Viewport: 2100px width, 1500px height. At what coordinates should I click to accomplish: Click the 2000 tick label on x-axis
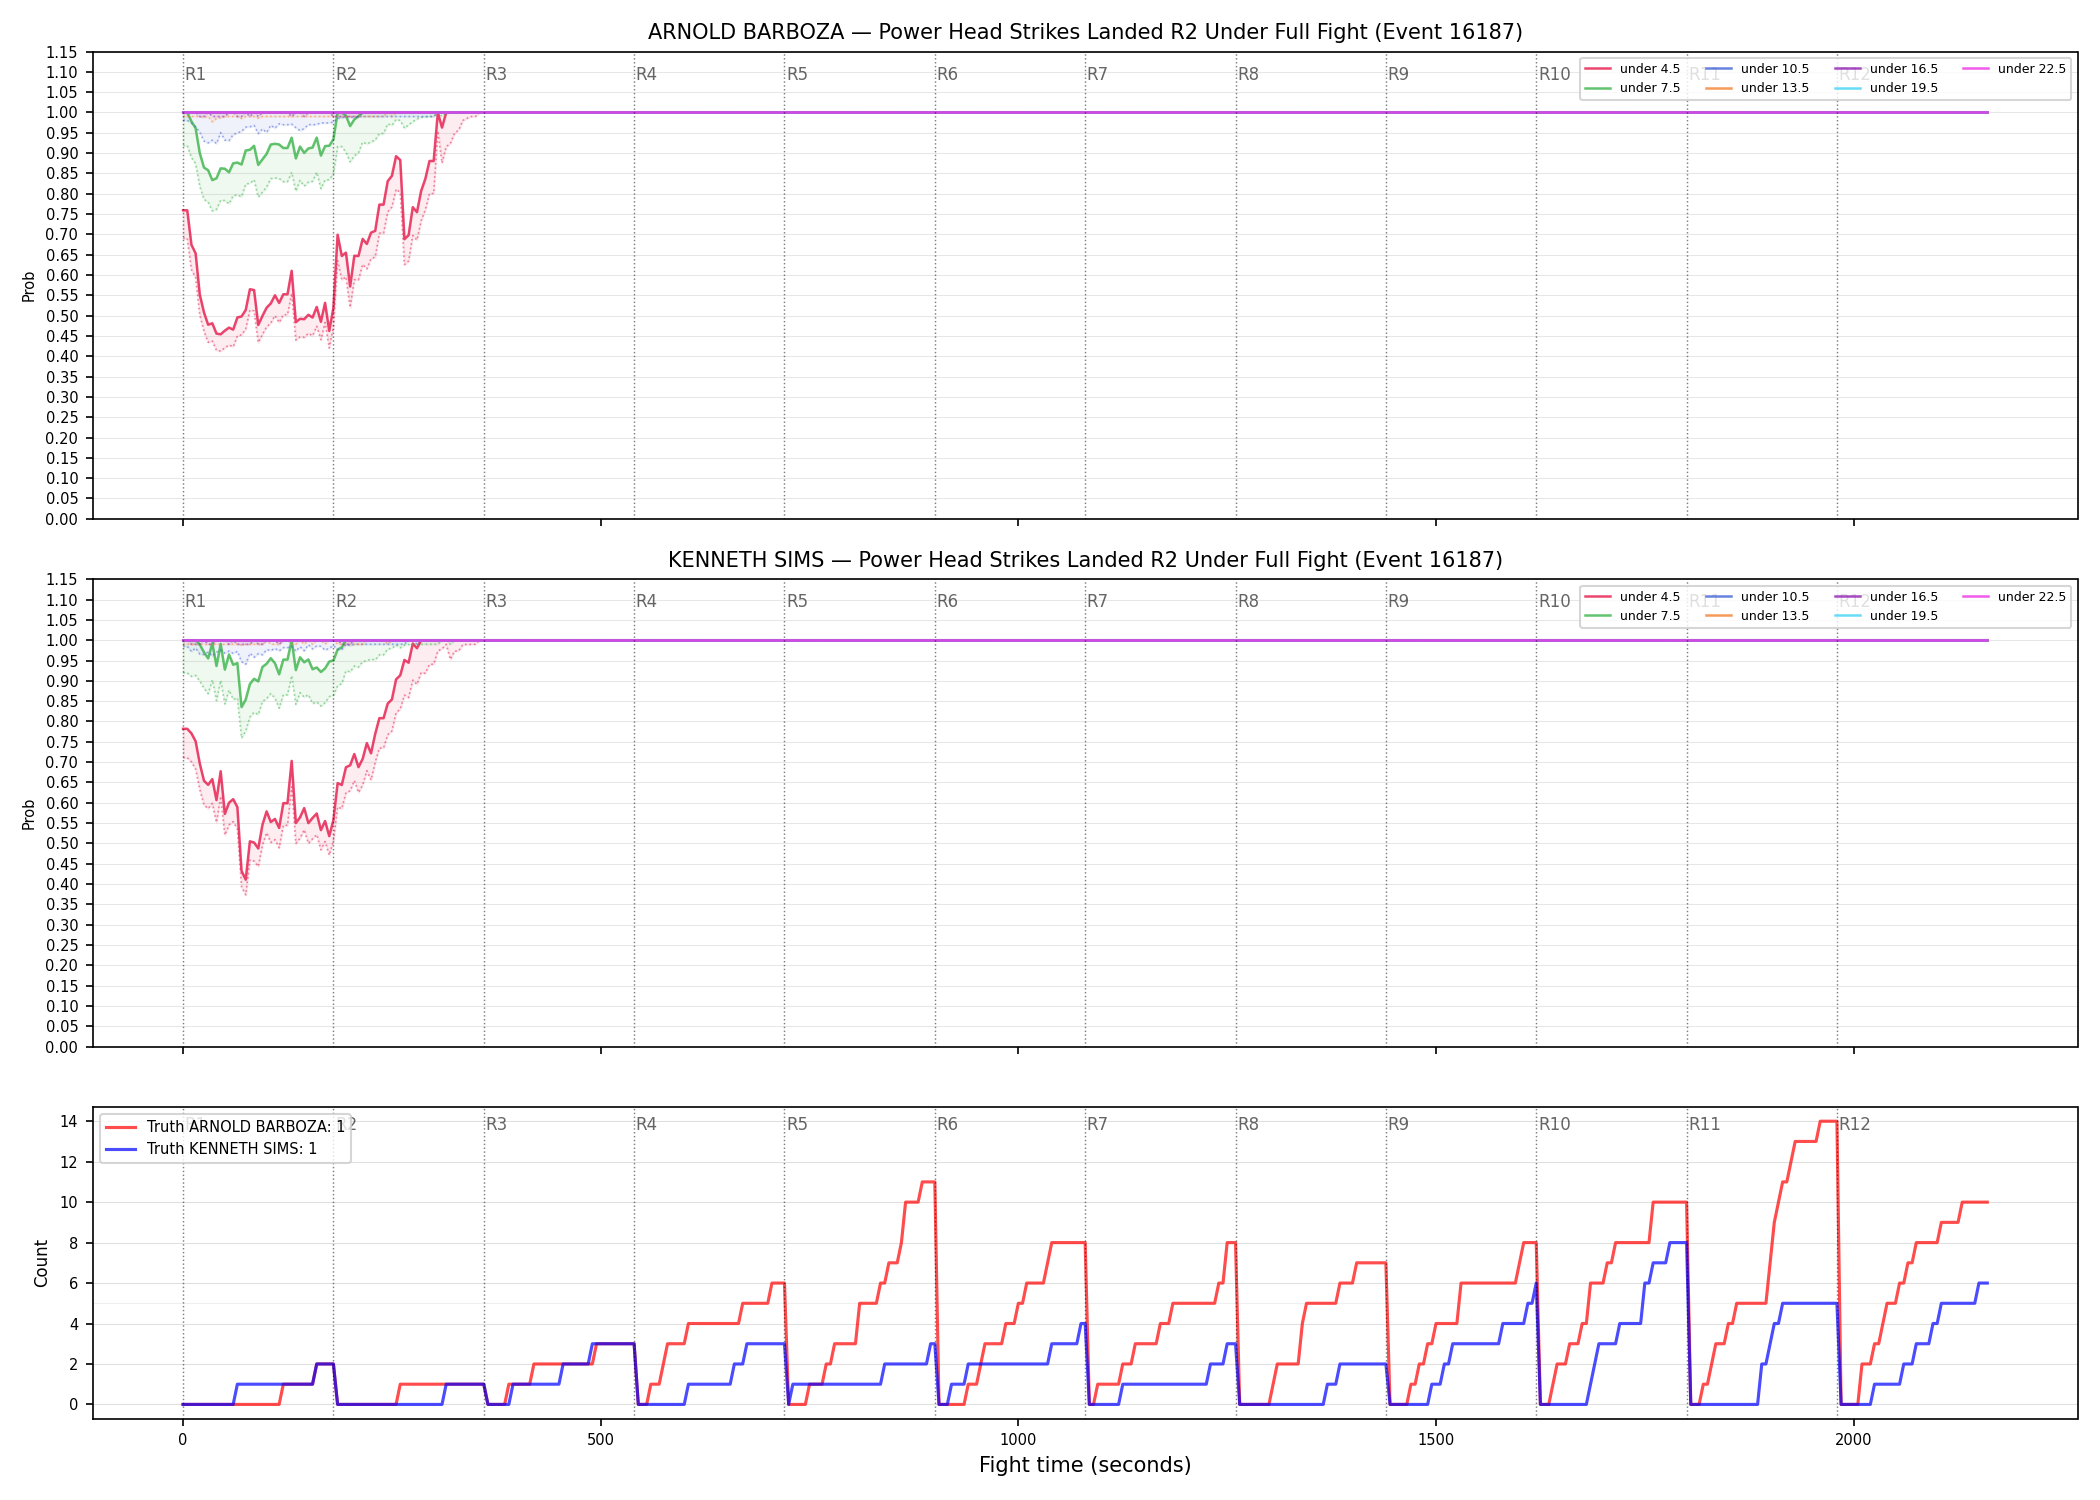point(1853,1440)
